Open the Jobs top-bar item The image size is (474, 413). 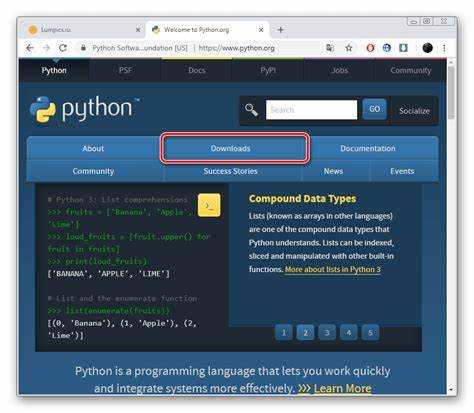340,70
